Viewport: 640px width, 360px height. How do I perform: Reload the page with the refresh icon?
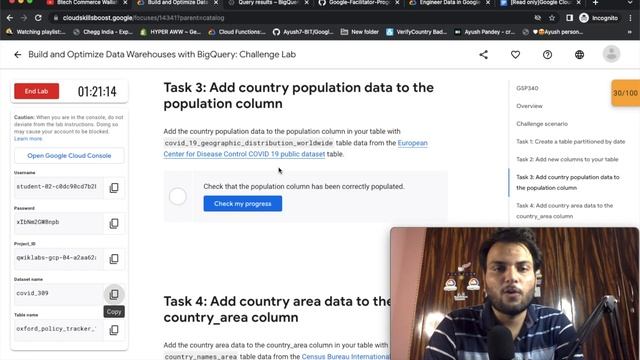pos(38,18)
